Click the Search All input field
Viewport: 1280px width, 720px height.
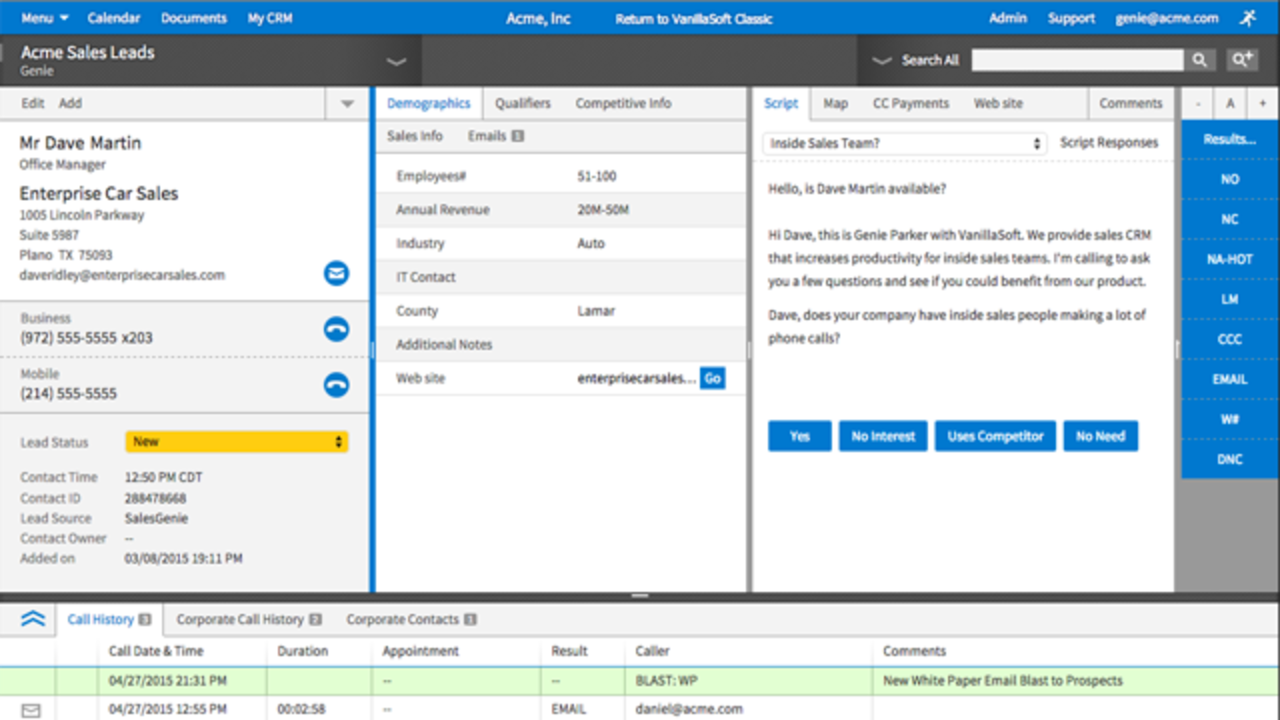click(x=1077, y=61)
